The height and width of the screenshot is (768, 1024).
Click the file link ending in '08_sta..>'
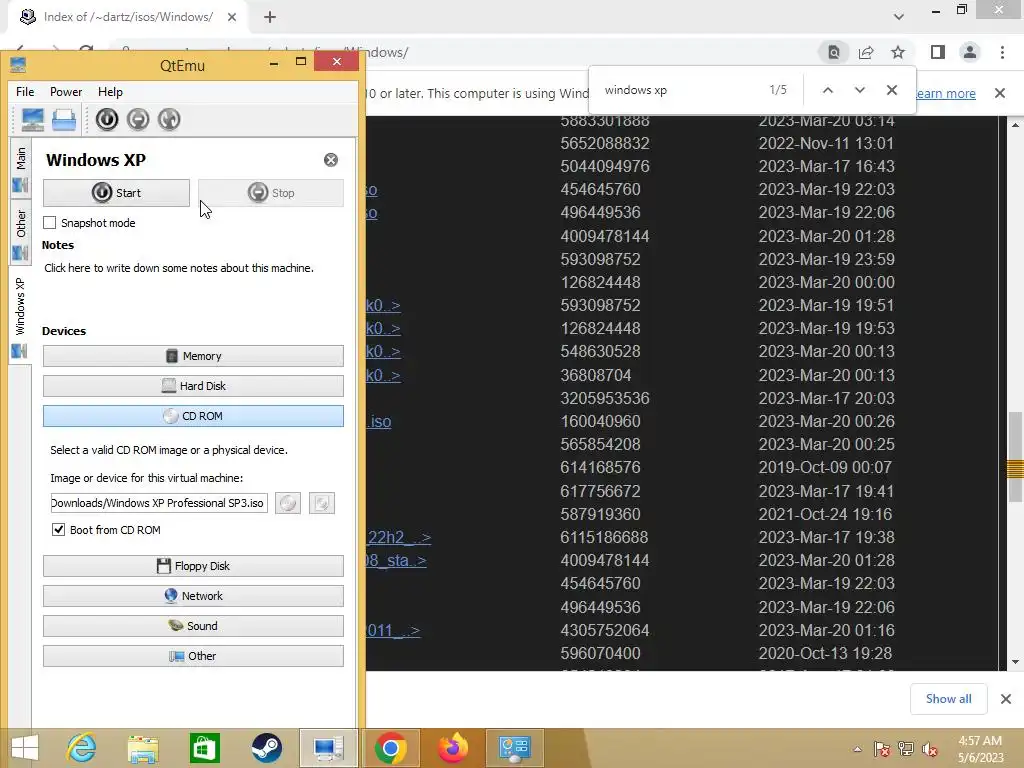[396, 560]
